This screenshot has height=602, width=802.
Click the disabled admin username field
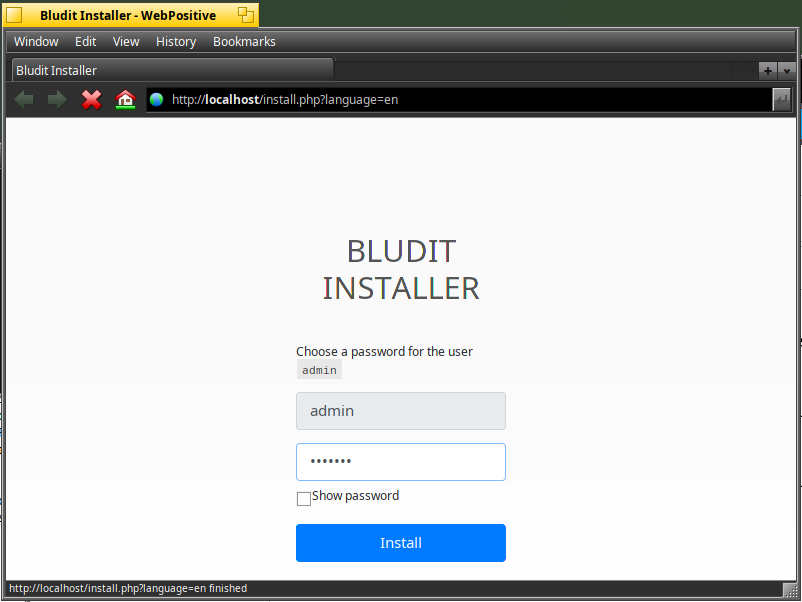pos(400,411)
